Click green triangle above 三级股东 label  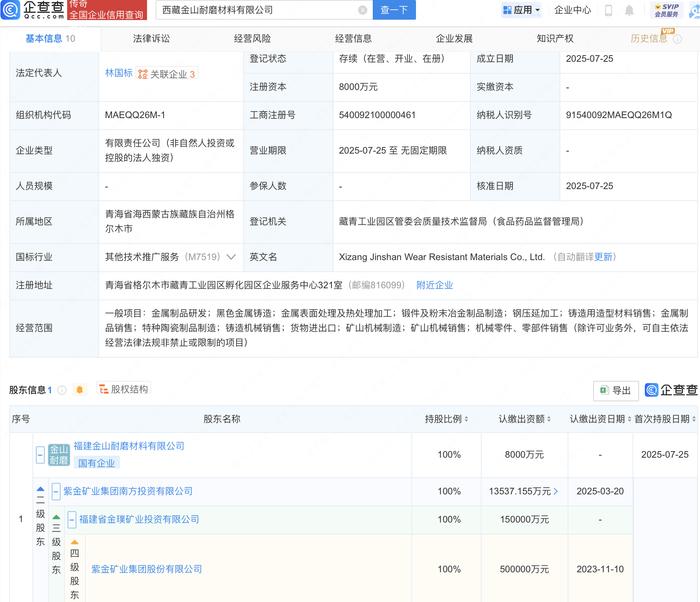(x=56, y=517)
